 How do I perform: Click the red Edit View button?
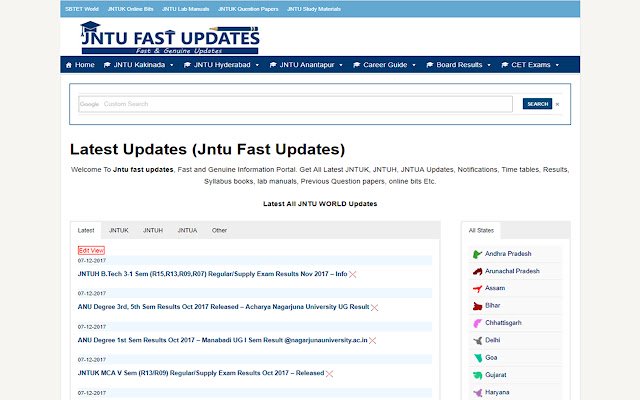[91, 251]
